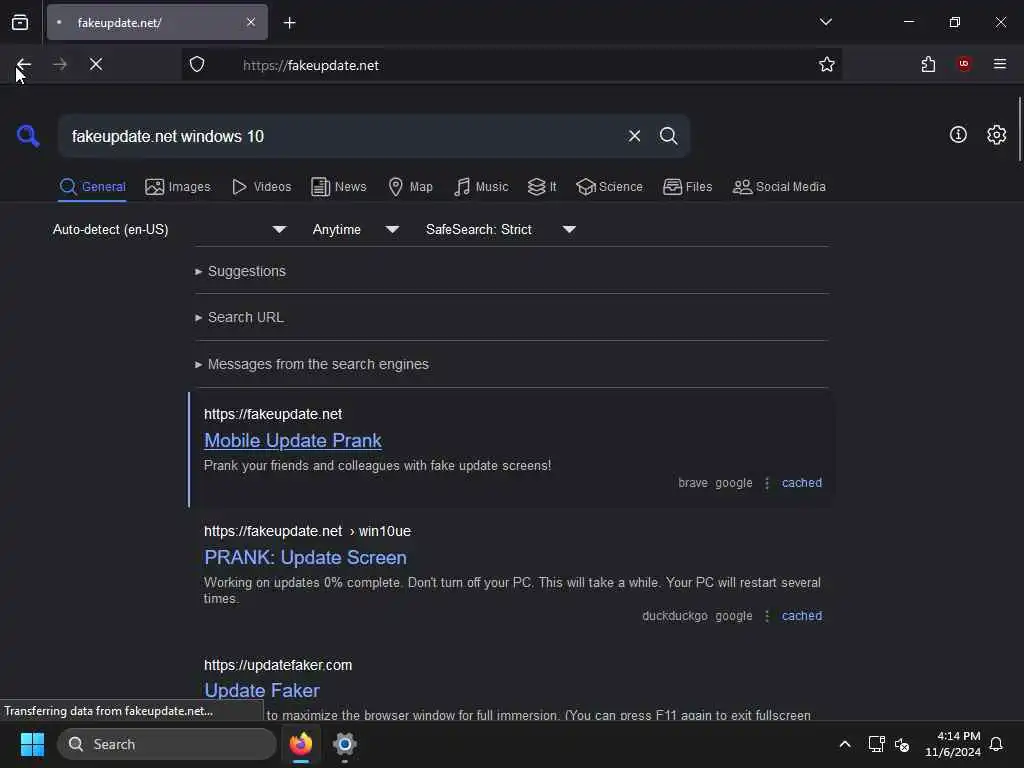1024x768 pixels.
Task: Click the https://updatefaker.com URL text
Action: (278, 665)
